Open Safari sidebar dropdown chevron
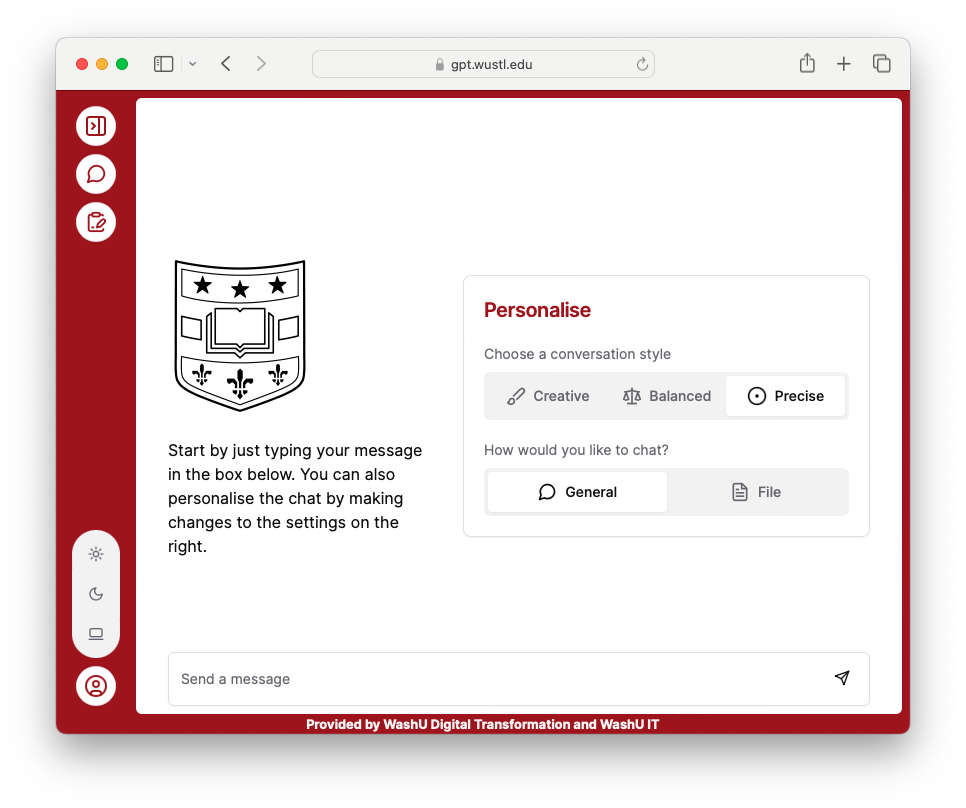Screen dimensions: 966x808 pyautogui.click(x=193, y=64)
